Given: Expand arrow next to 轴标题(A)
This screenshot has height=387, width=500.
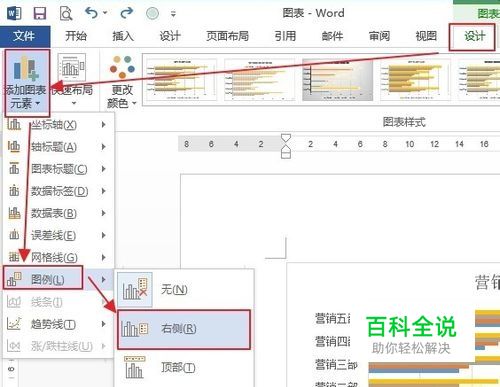Looking at the screenshot, I should tap(104, 147).
